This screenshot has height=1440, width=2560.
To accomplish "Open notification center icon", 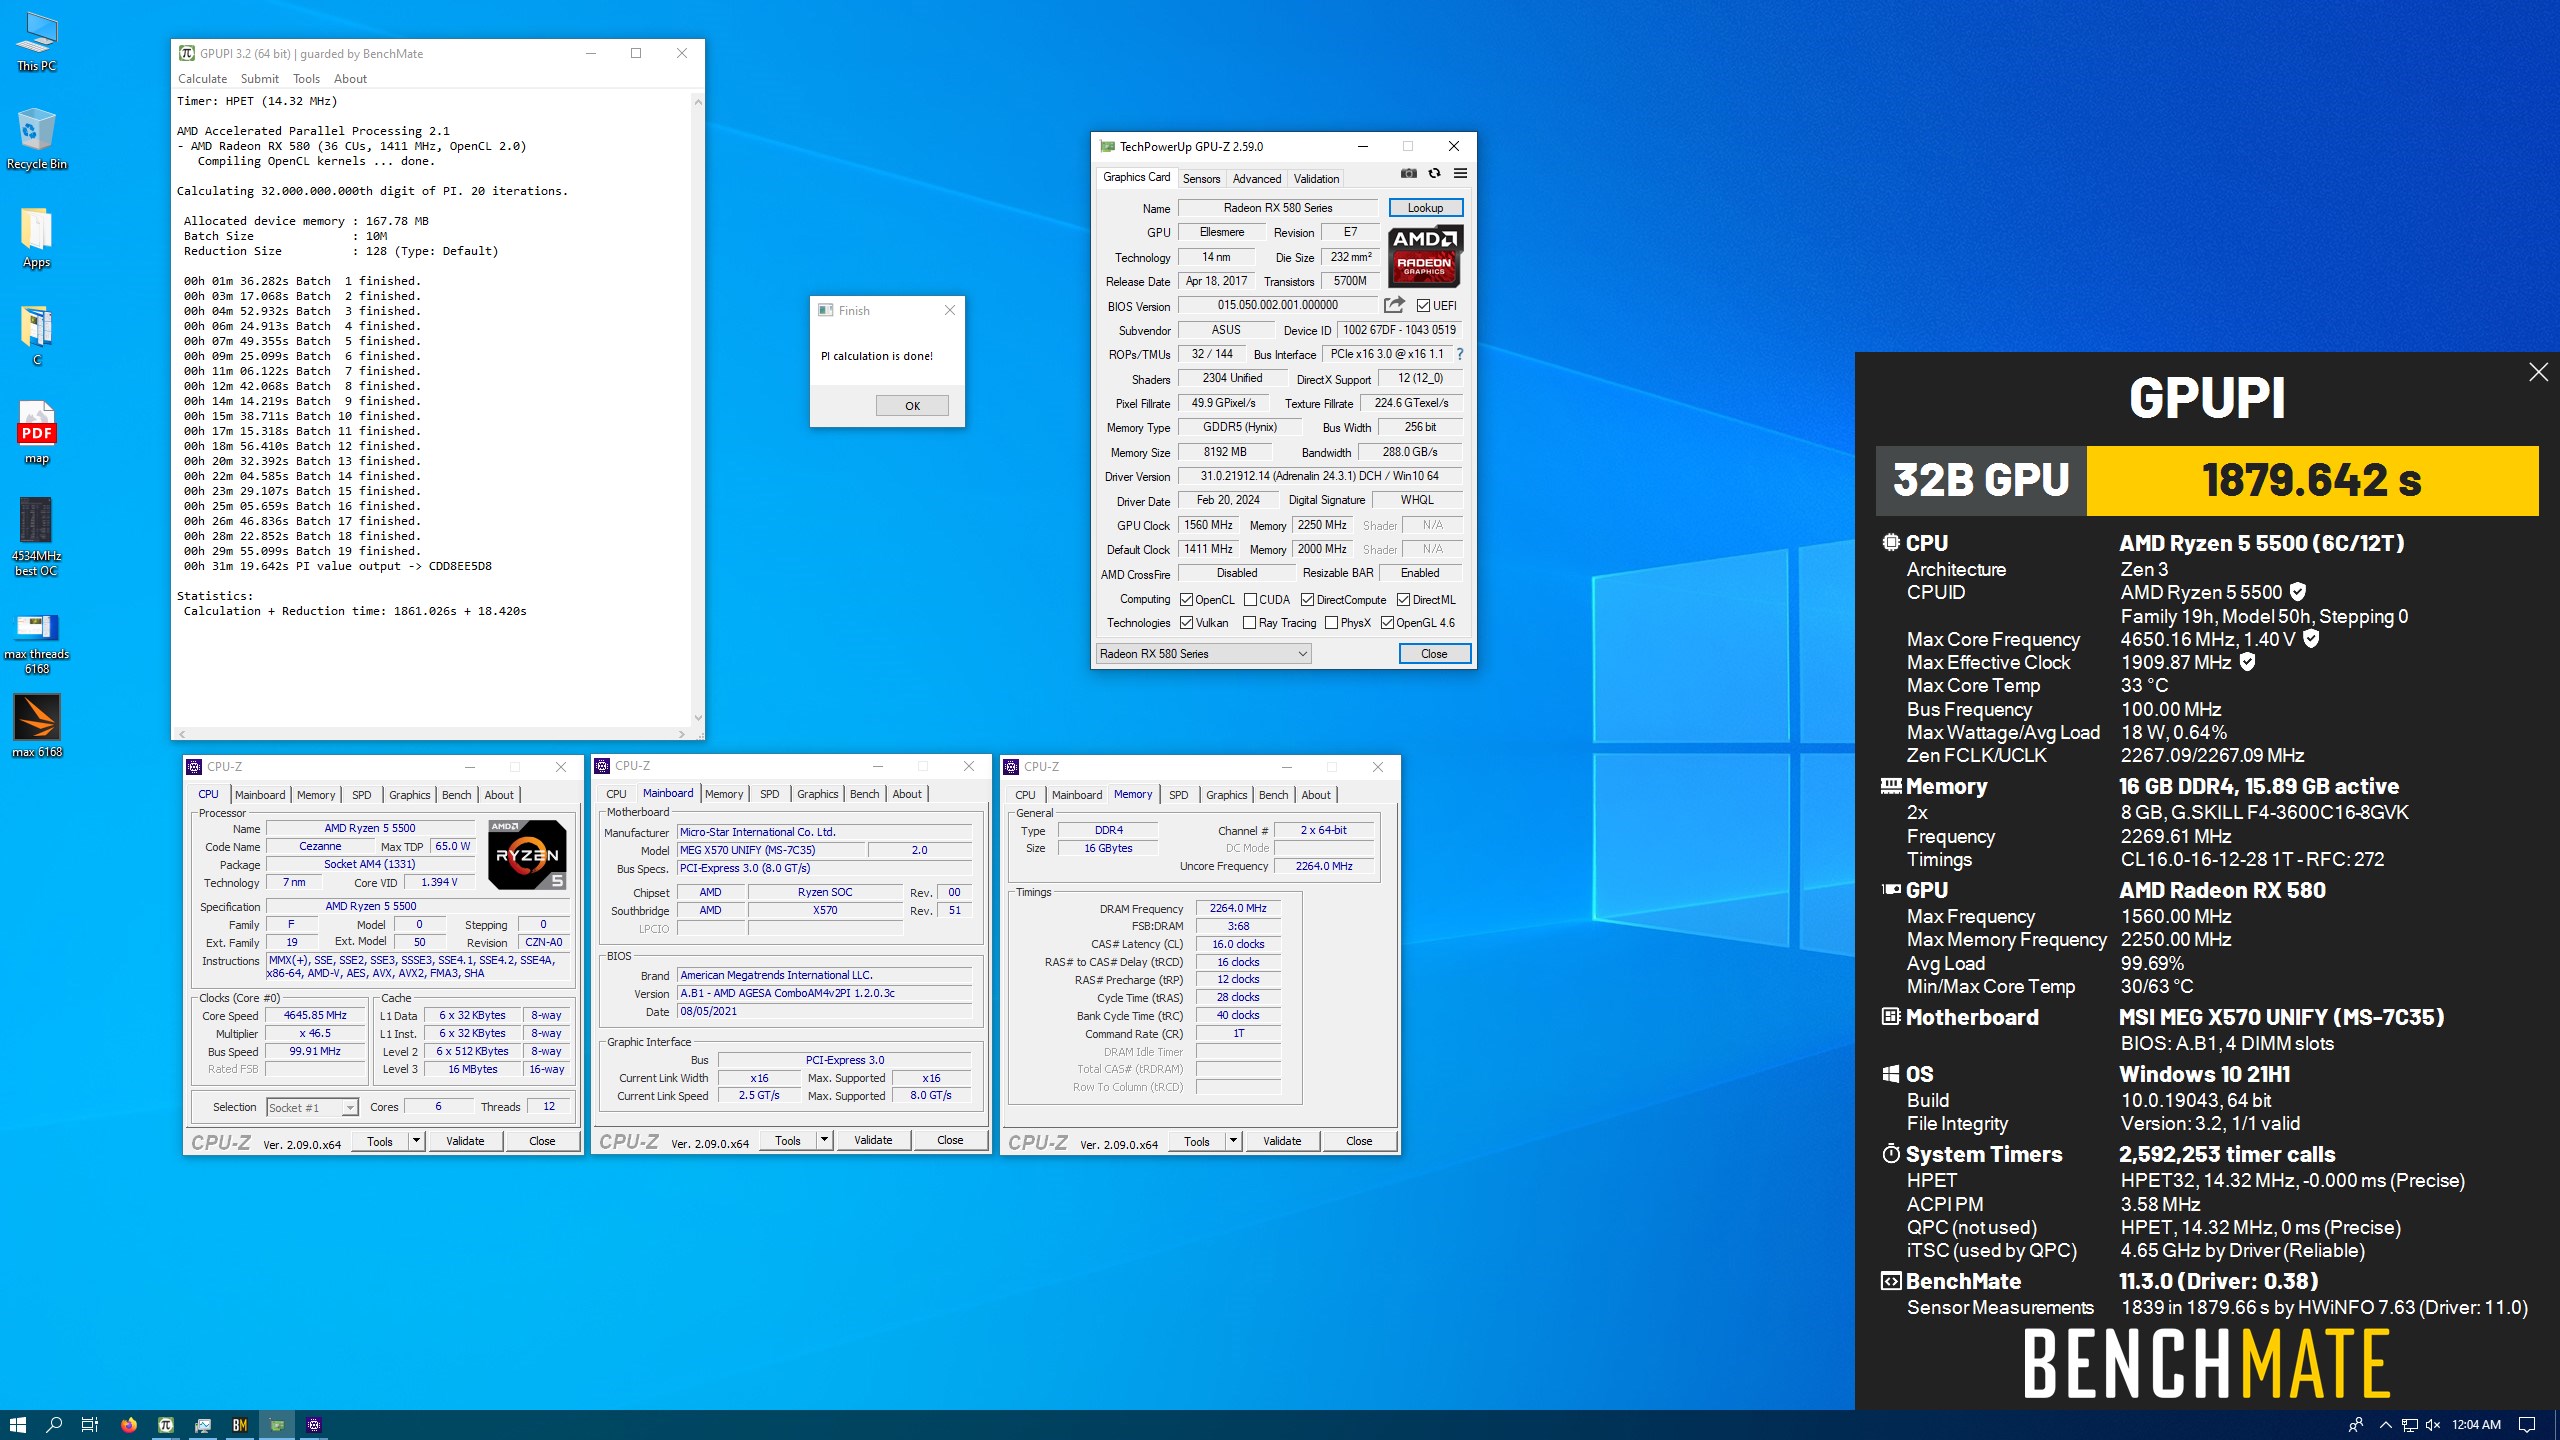I will [2527, 1425].
